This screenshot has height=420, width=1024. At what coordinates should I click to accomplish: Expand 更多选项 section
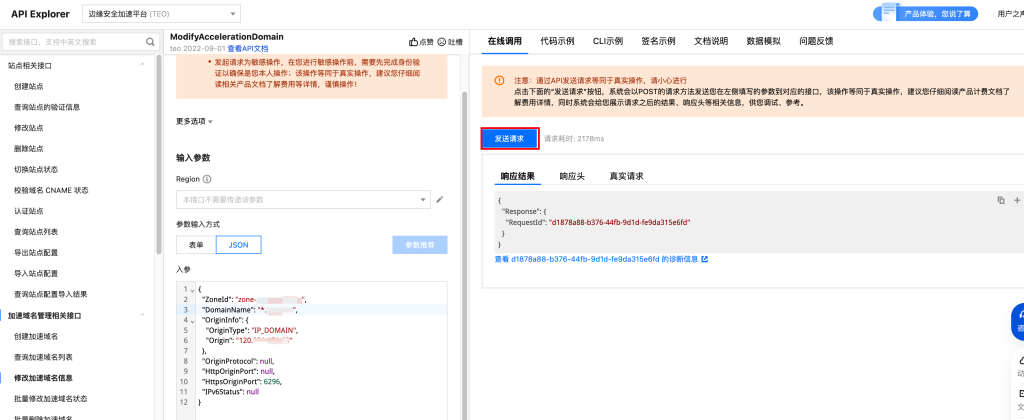(194, 121)
